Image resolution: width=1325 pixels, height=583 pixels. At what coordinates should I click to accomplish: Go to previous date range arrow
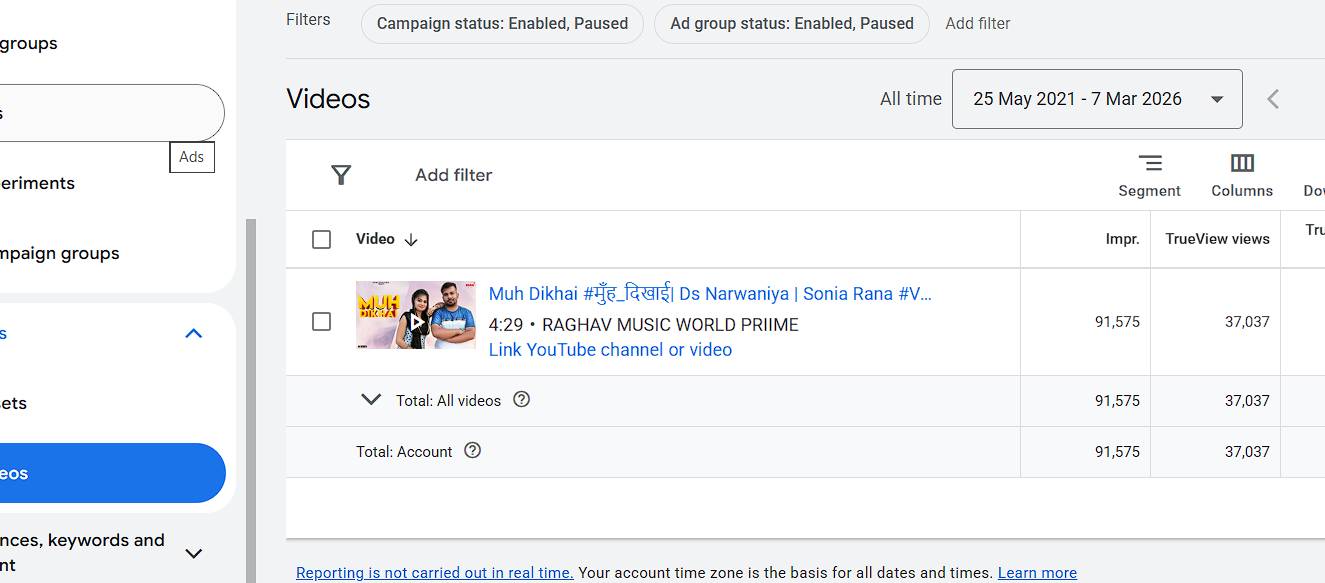1273,99
